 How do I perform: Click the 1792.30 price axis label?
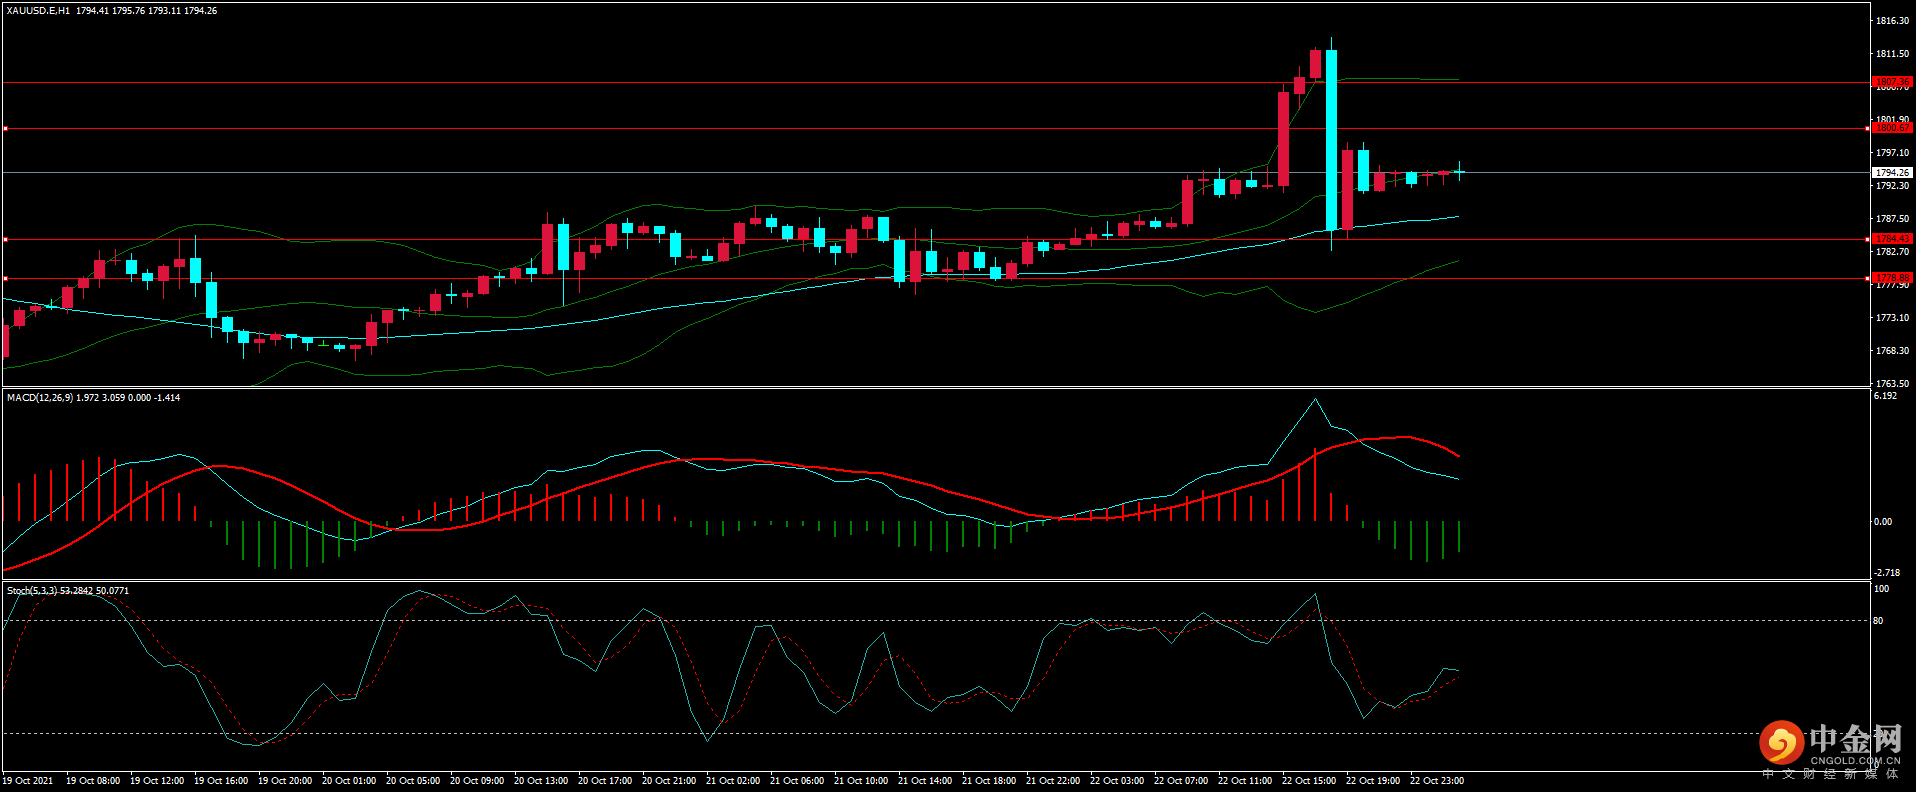[1892, 185]
